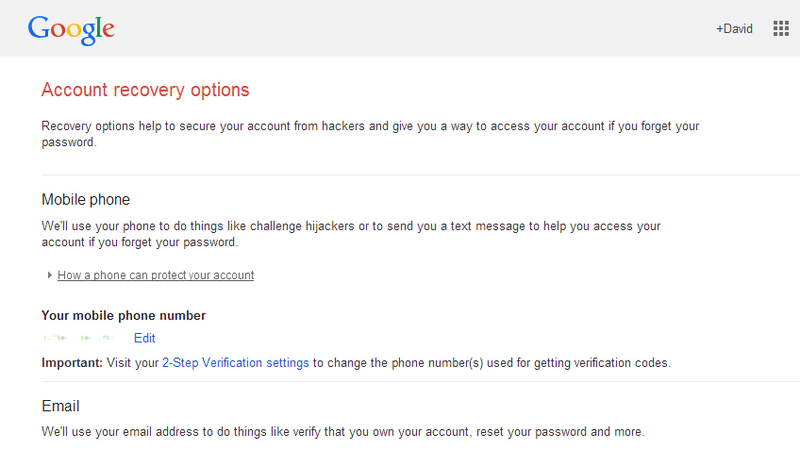Click the blurred mobile phone number
The image size is (800, 450).
point(78,338)
